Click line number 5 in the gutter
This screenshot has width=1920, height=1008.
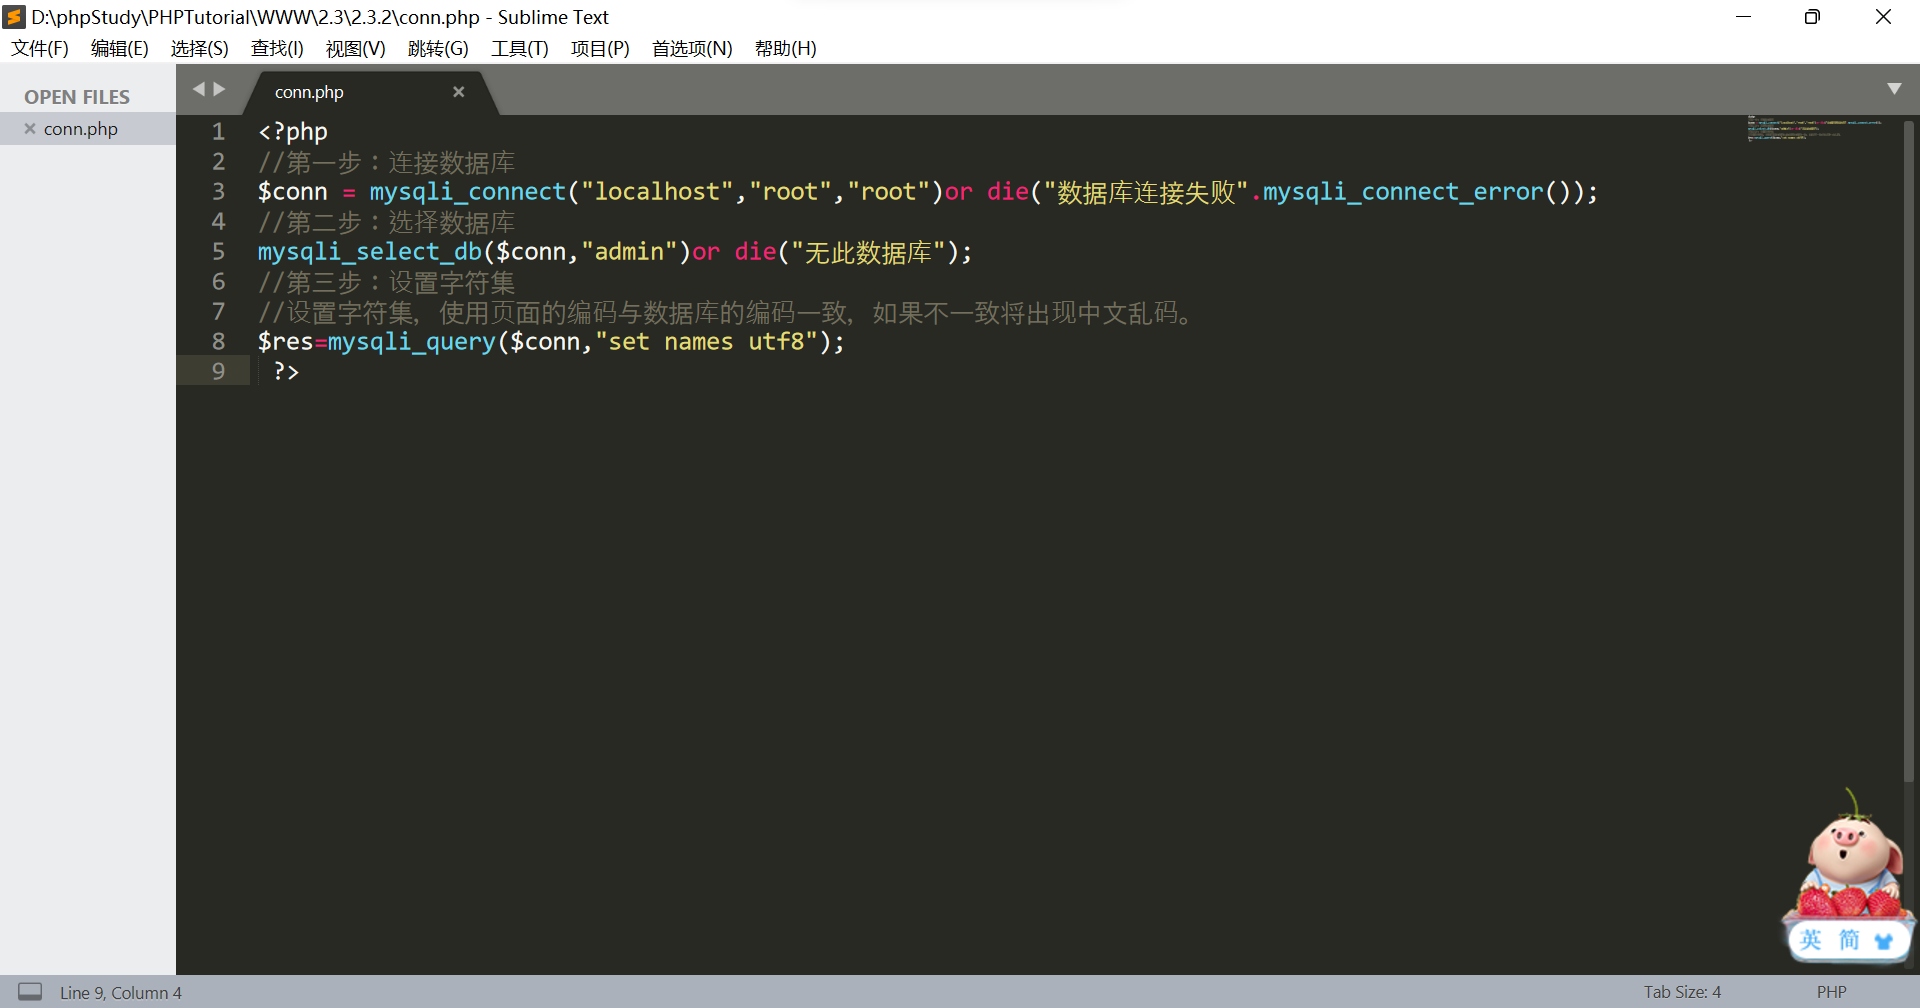(218, 251)
